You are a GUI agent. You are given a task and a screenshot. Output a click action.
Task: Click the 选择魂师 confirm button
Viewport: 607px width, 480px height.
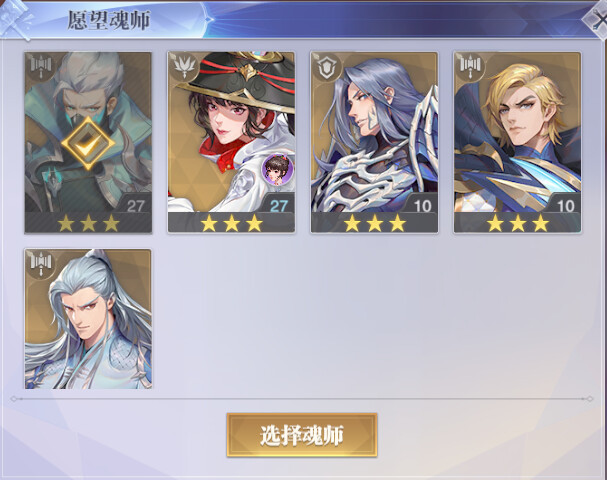tap(302, 435)
